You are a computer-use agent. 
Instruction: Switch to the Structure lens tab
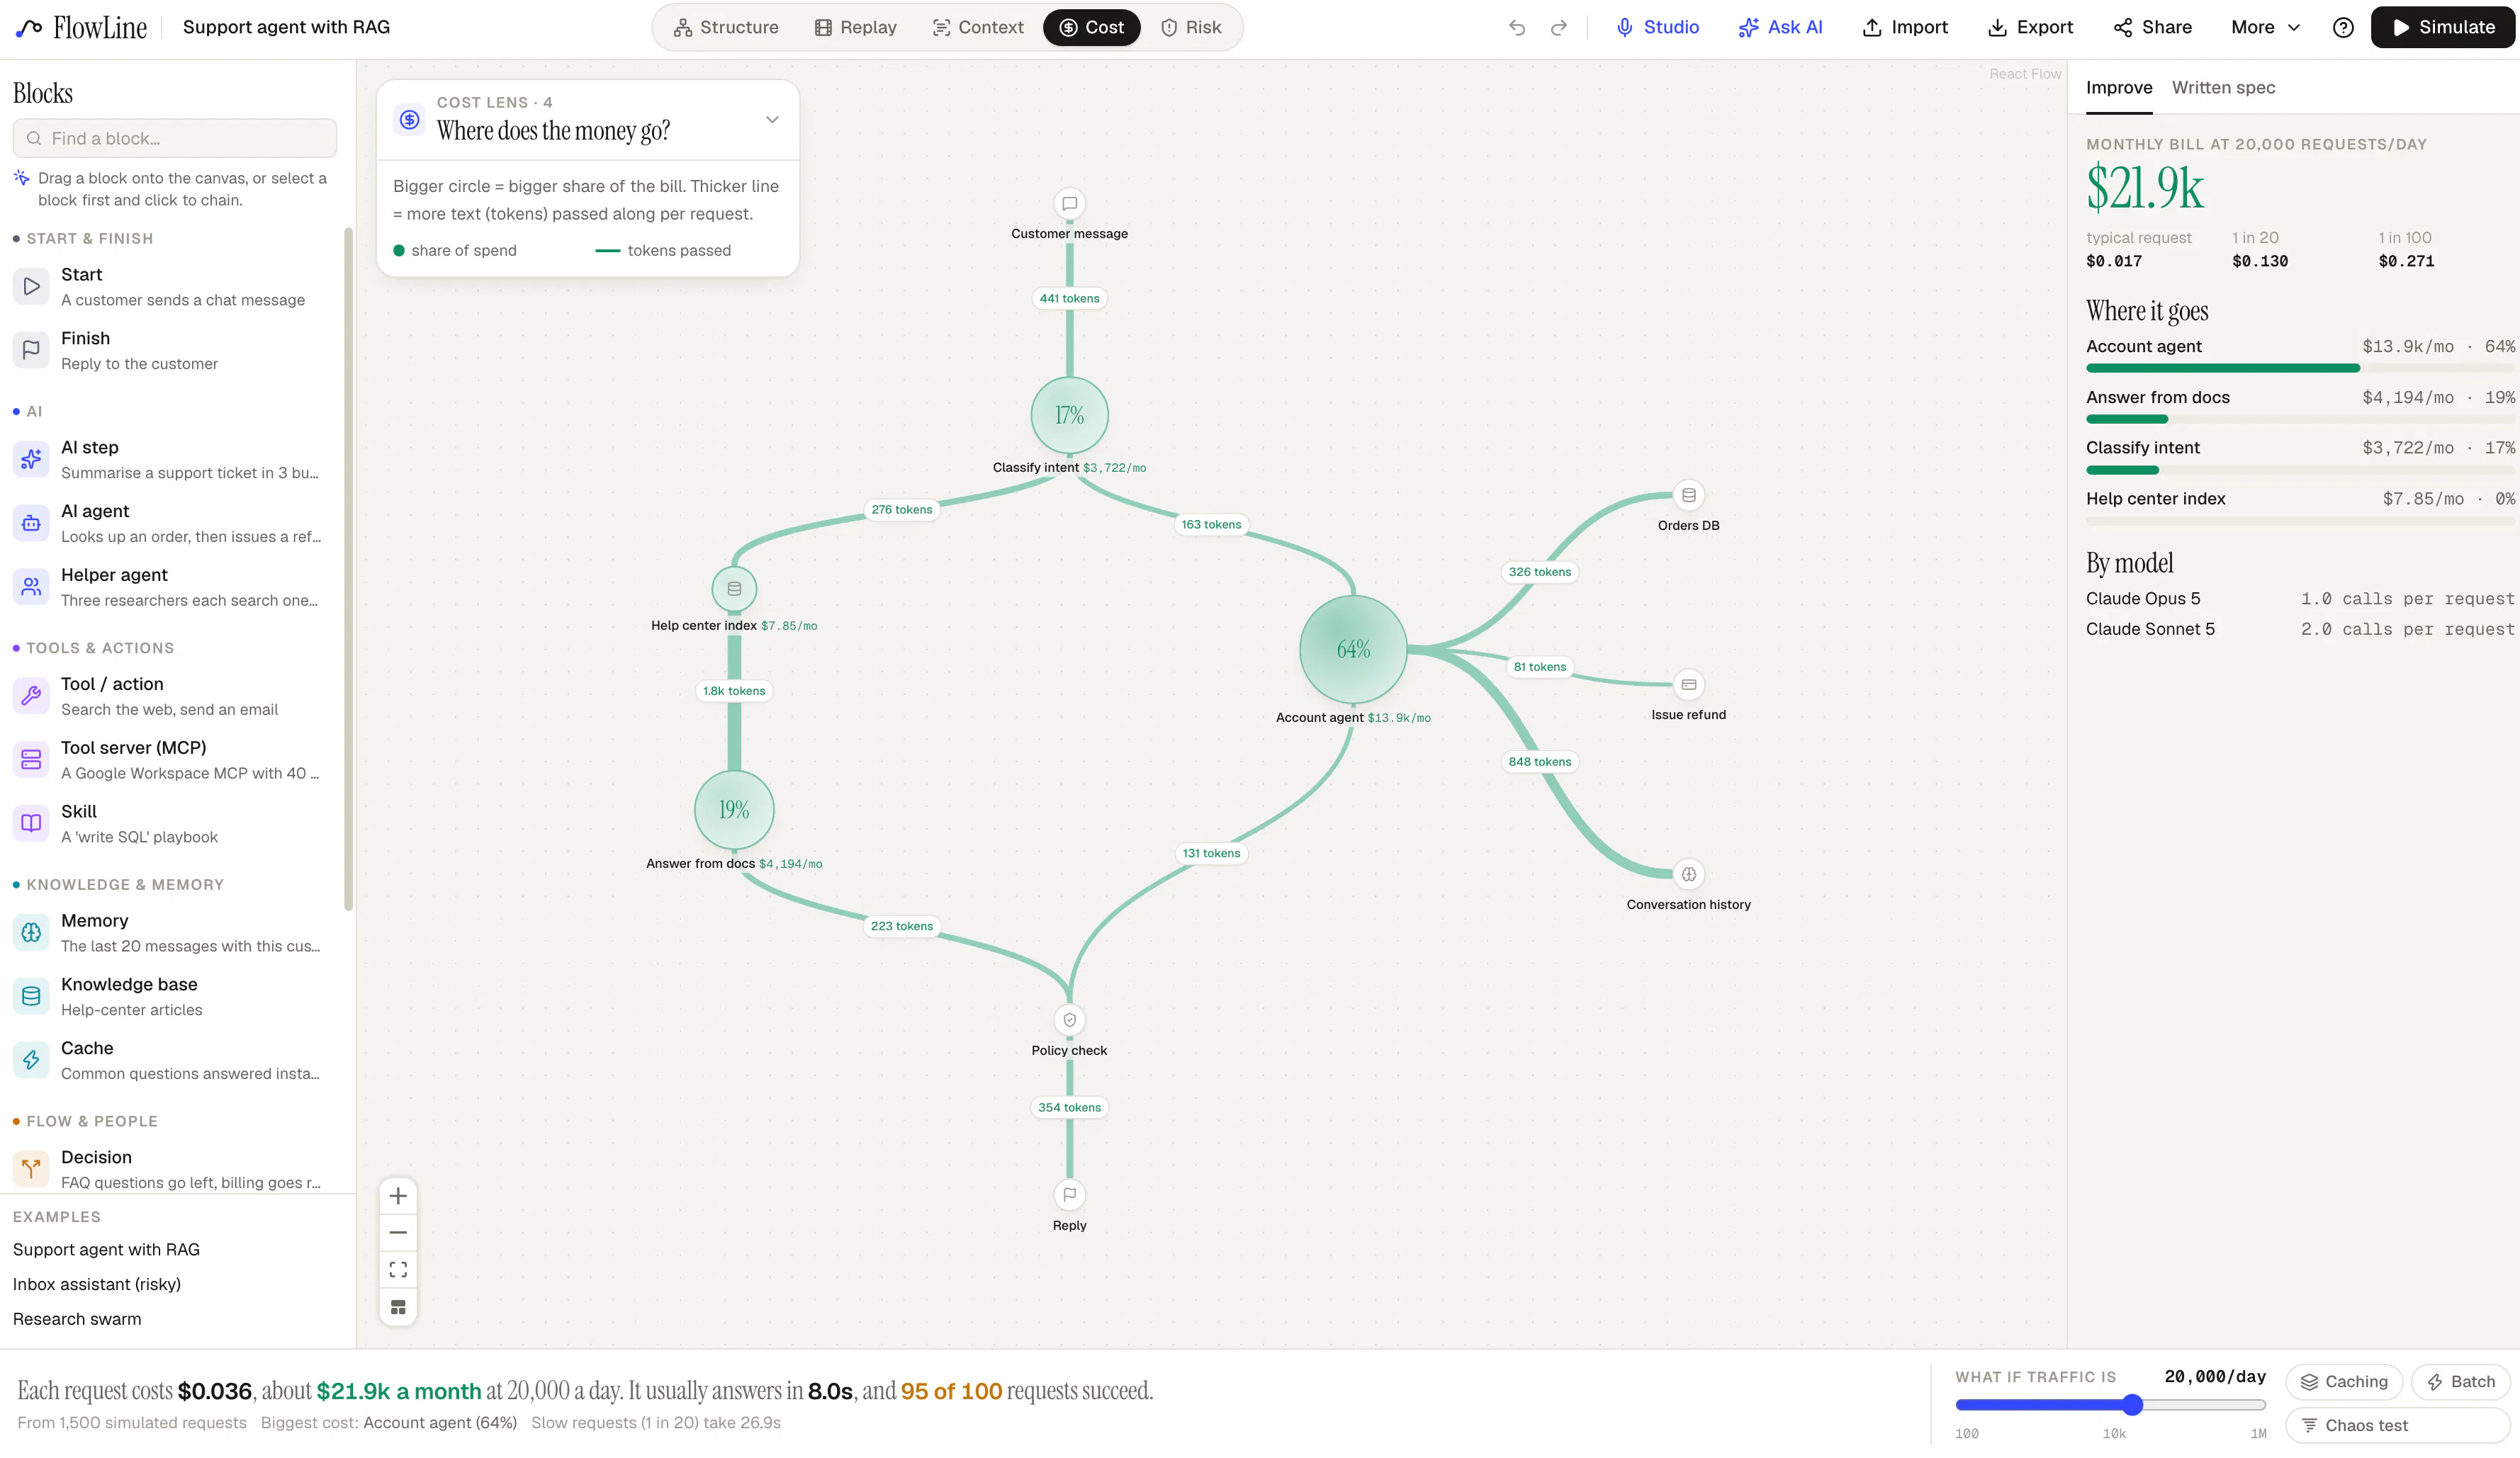coord(726,27)
